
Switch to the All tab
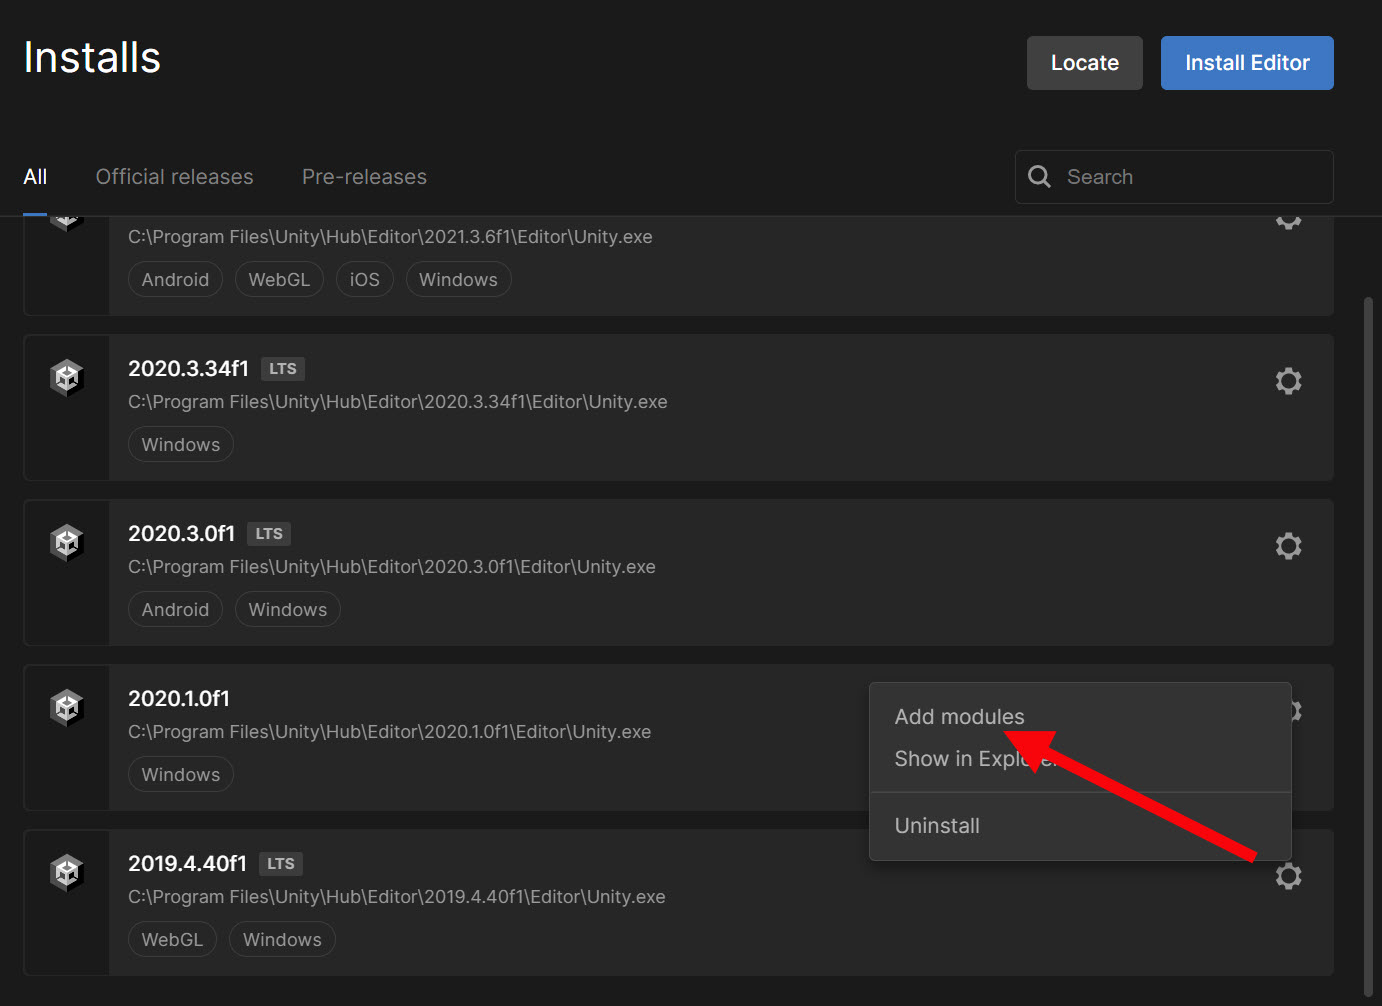(x=35, y=177)
